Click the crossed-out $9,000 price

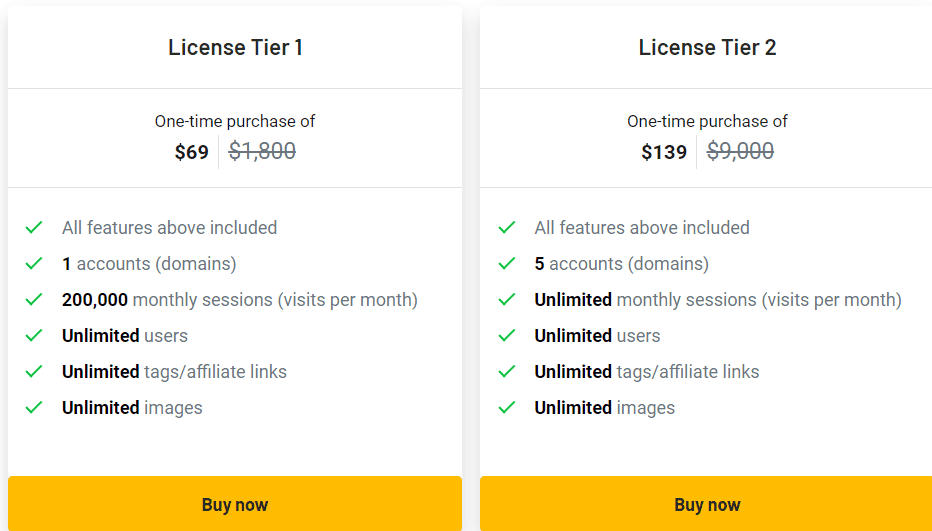pos(740,151)
